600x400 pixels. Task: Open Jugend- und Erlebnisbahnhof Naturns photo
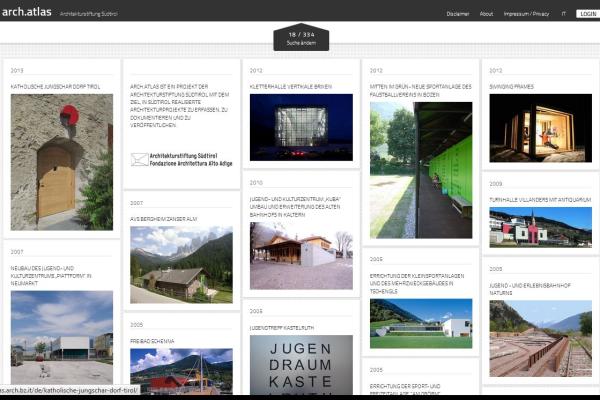tap(540, 338)
